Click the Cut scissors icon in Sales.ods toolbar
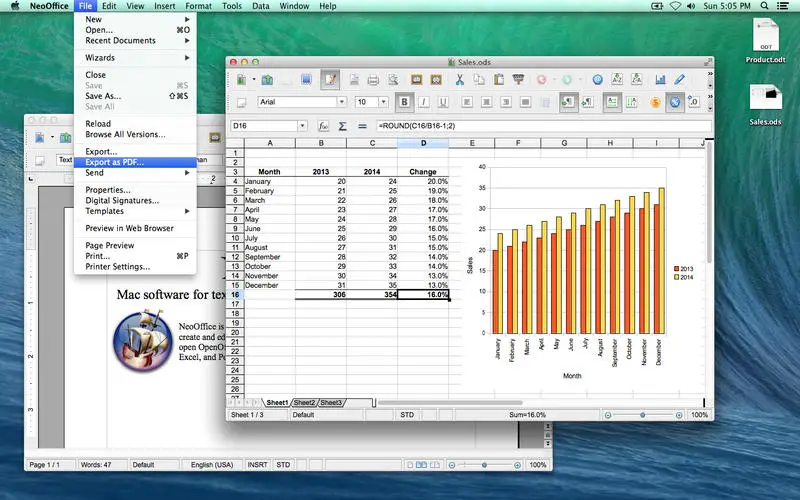This screenshot has width=800, height=500. (459, 80)
